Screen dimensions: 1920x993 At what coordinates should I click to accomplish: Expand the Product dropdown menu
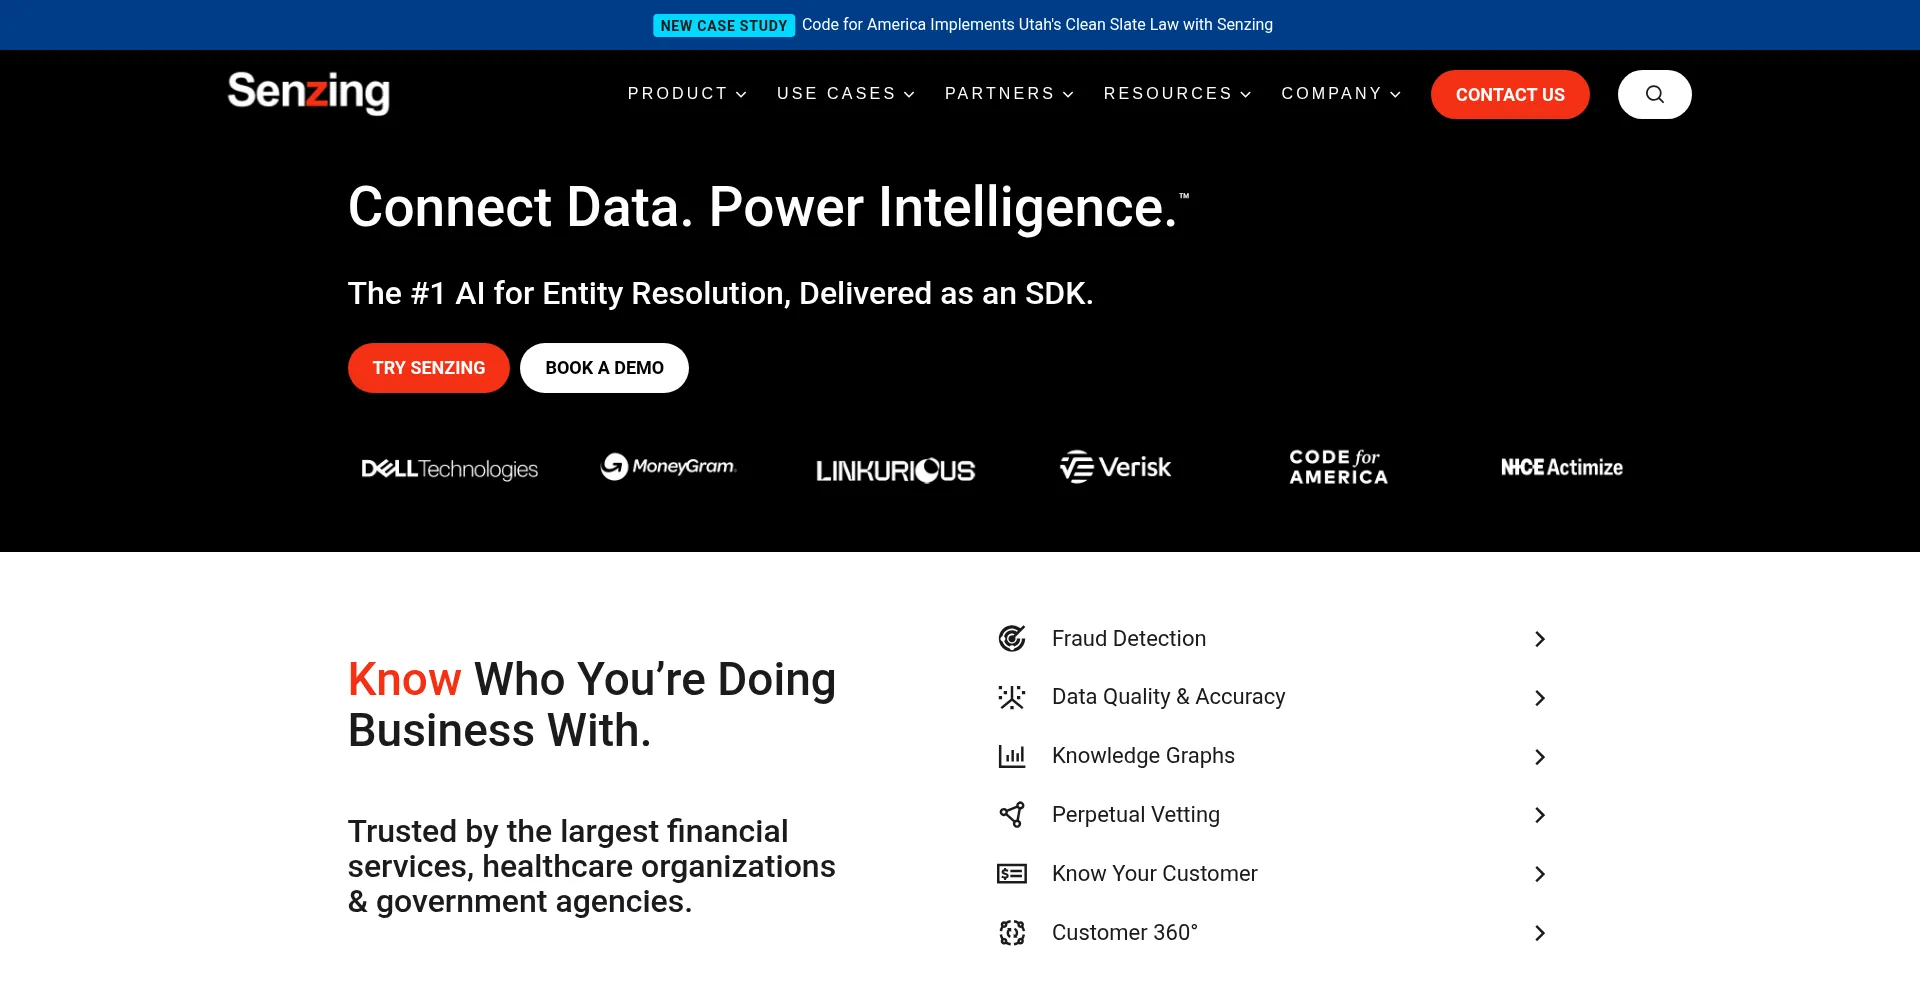(x=687, y=94)
